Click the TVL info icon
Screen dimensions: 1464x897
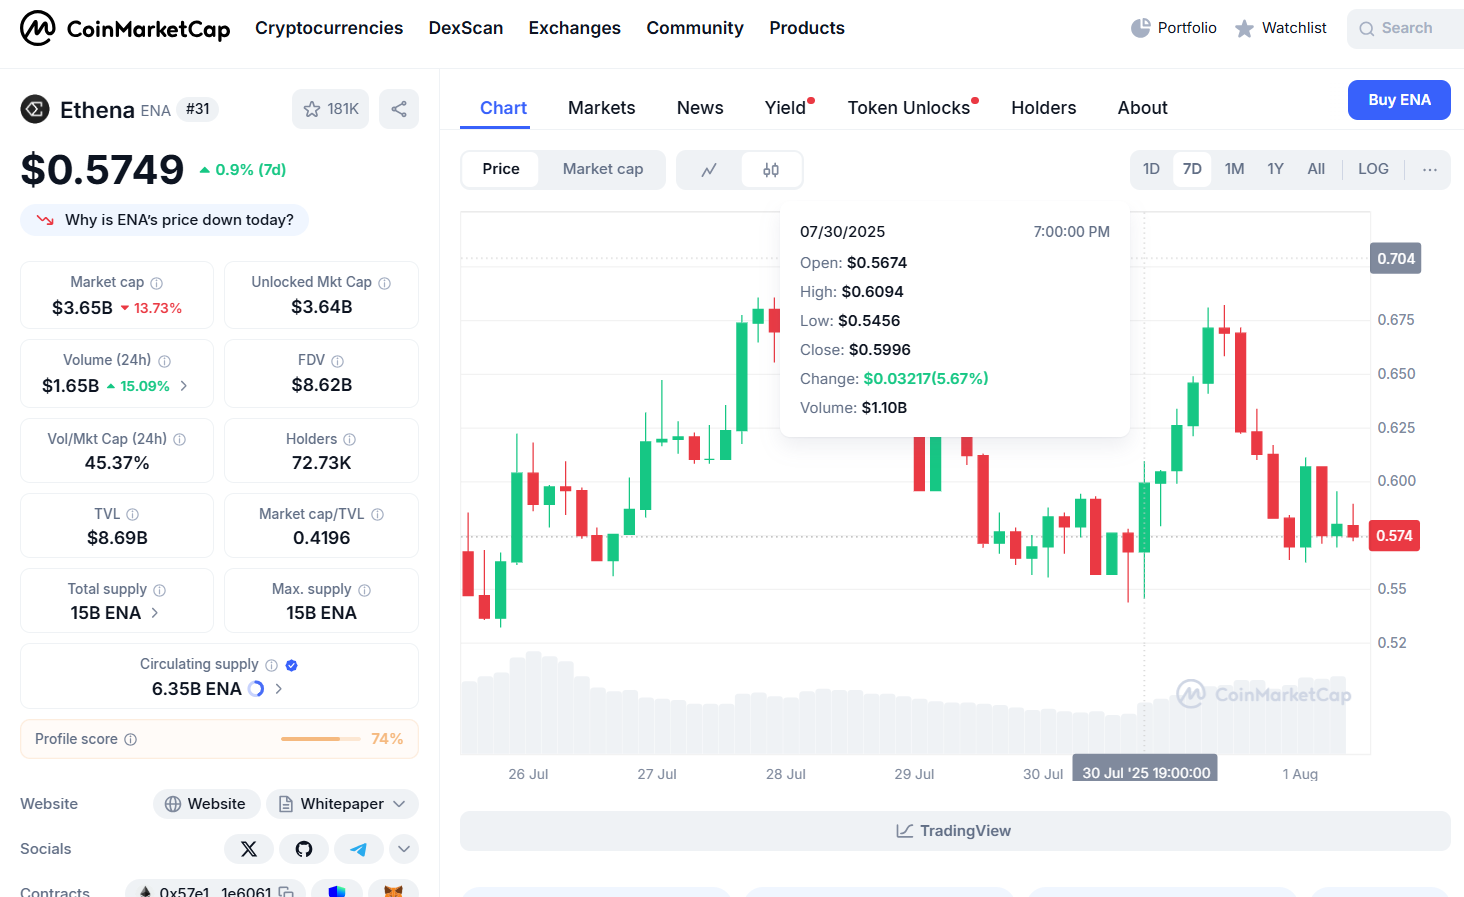pyautogui.click(x=132, y=514)
